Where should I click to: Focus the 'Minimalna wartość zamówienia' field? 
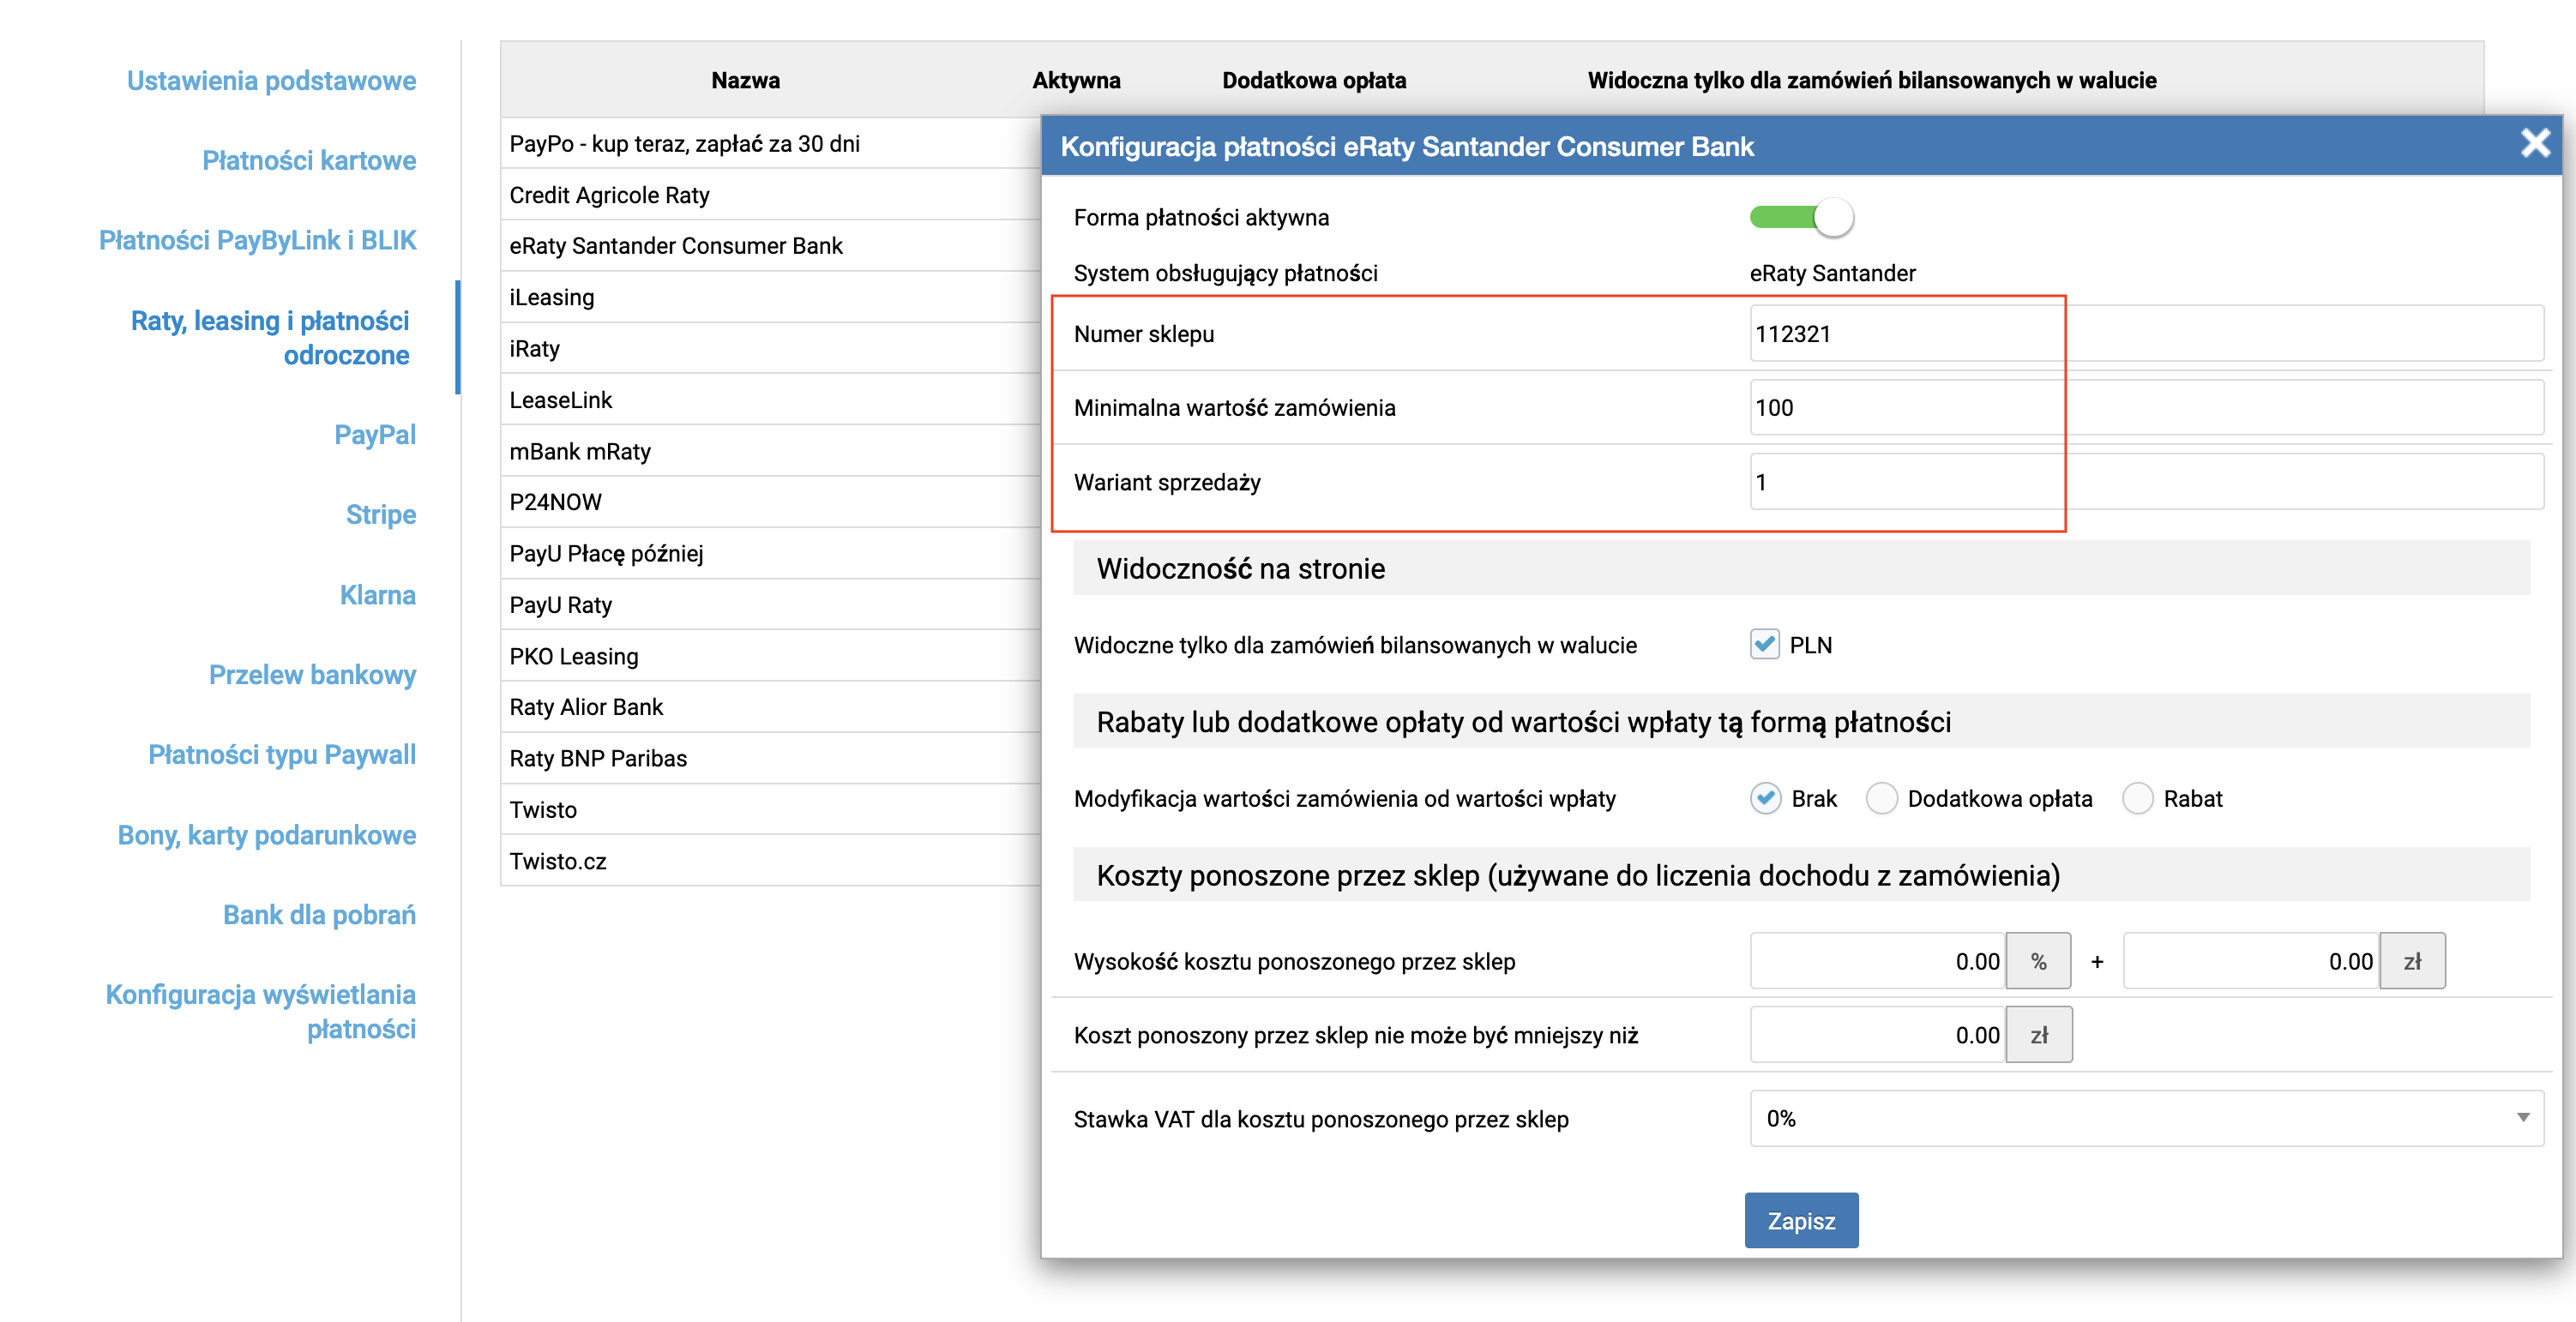click(x=2147, y=407)
